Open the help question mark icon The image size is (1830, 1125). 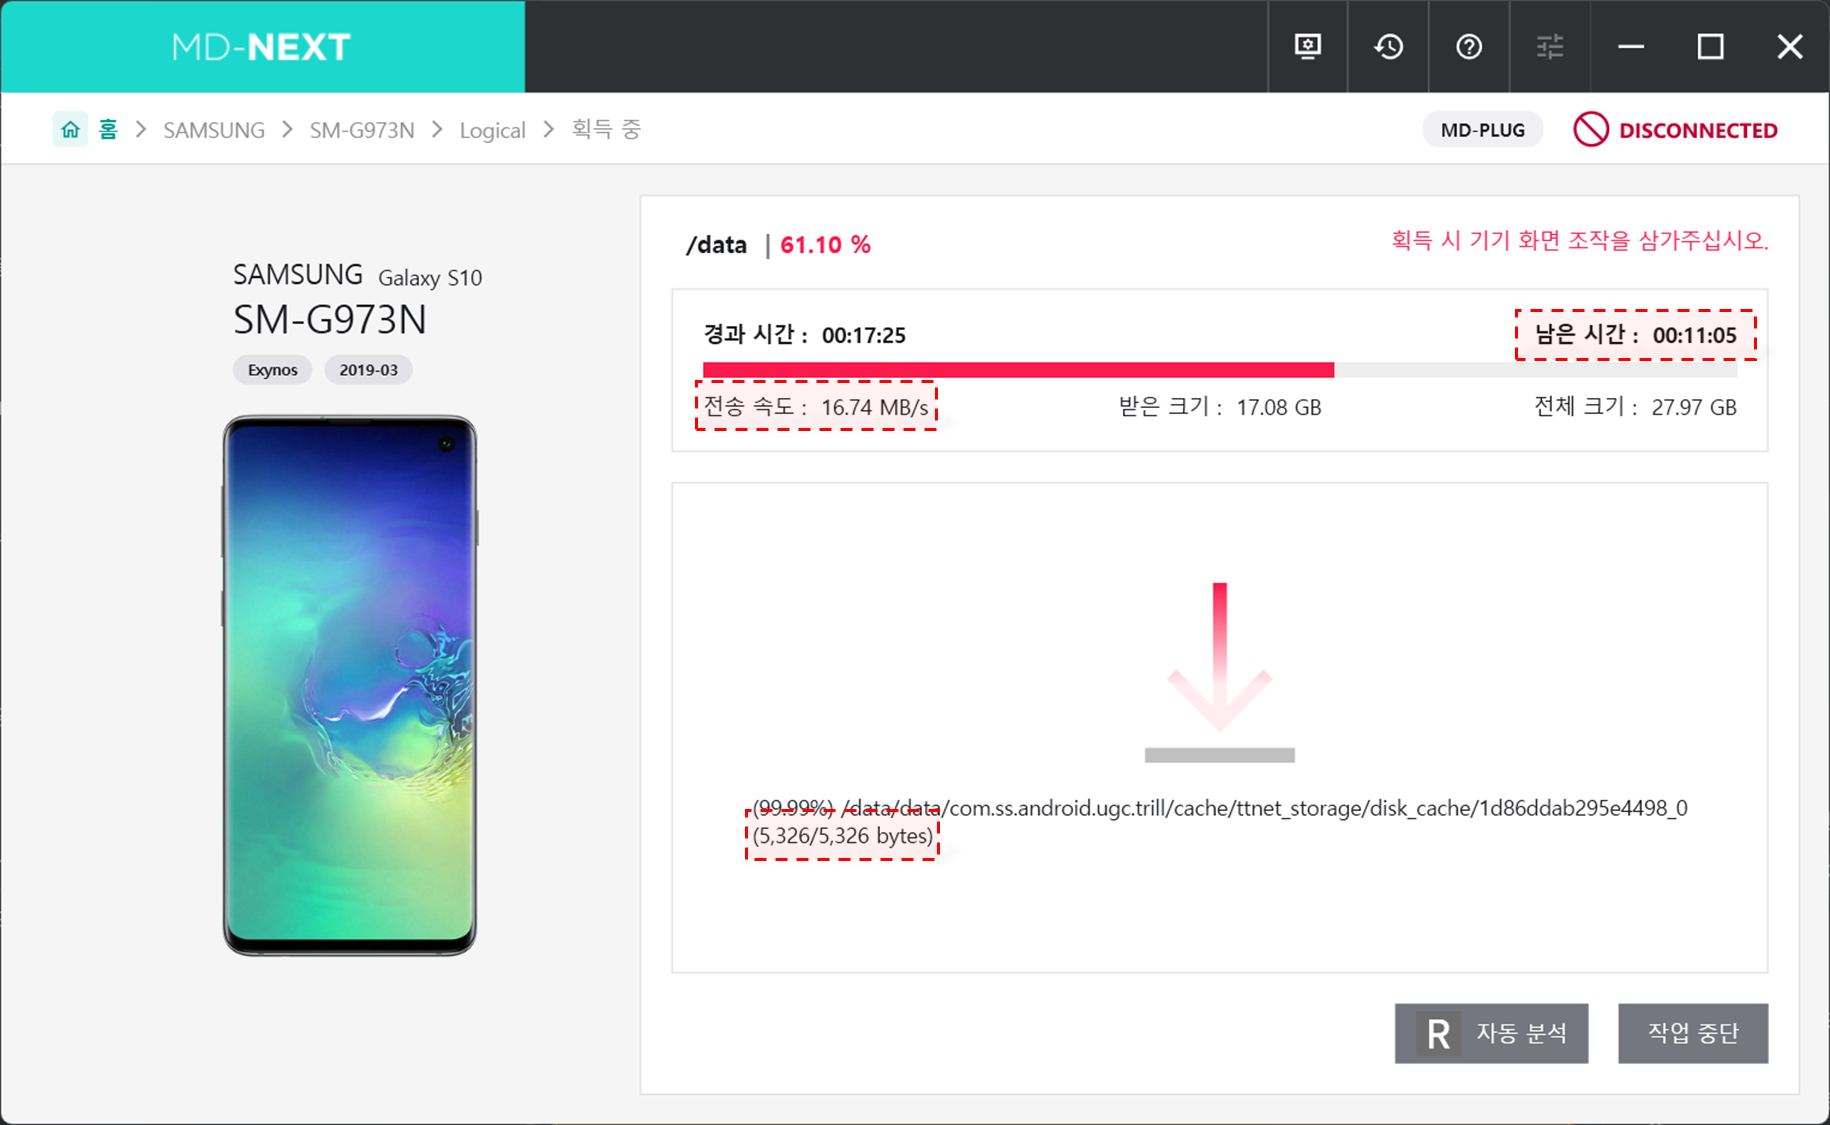click(x=1469, y=46)
